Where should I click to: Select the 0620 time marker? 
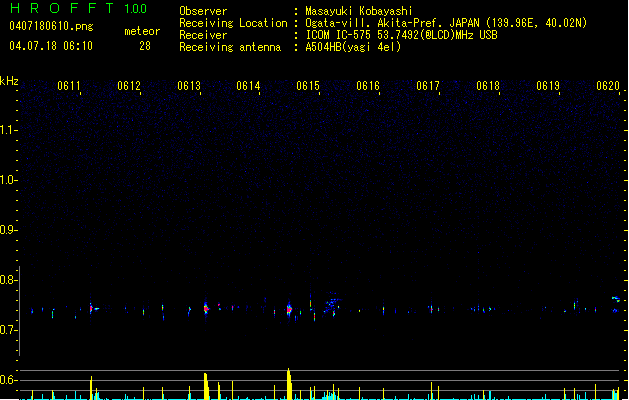click(608, 86)
